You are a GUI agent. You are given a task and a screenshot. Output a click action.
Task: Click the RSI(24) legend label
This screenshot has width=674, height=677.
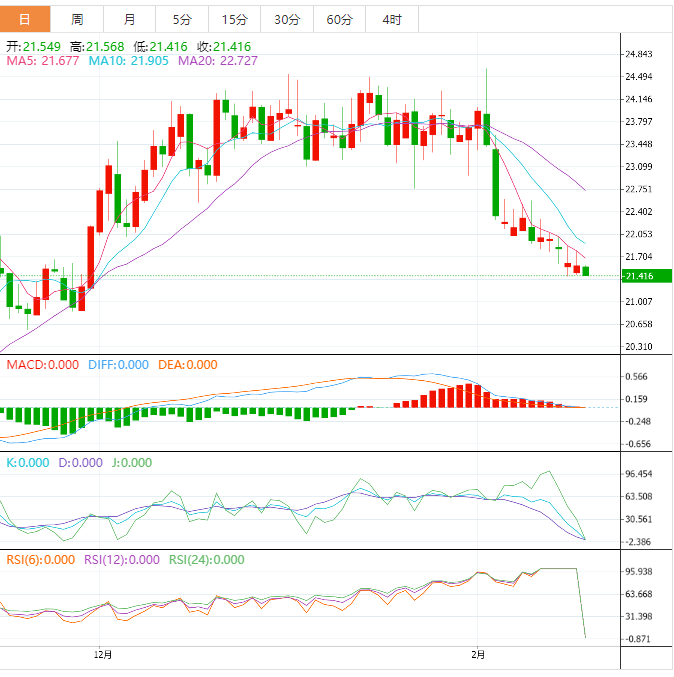click(x=206, y=560)
